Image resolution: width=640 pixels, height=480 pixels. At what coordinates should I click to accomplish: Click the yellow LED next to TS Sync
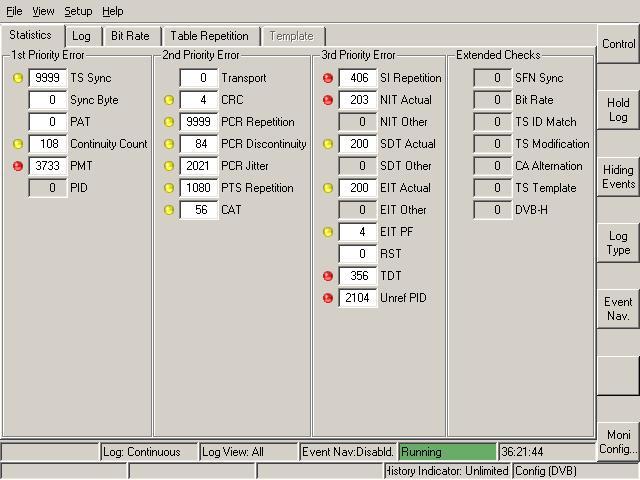[x=18, y=78]
